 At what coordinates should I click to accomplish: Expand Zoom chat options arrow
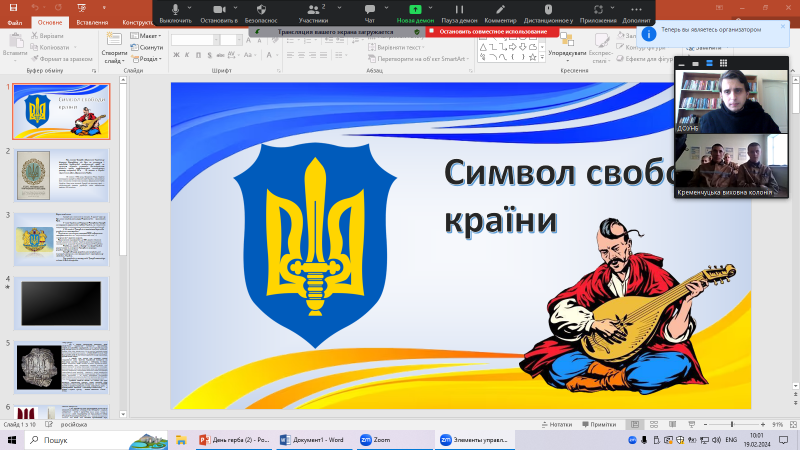(386, 8)
